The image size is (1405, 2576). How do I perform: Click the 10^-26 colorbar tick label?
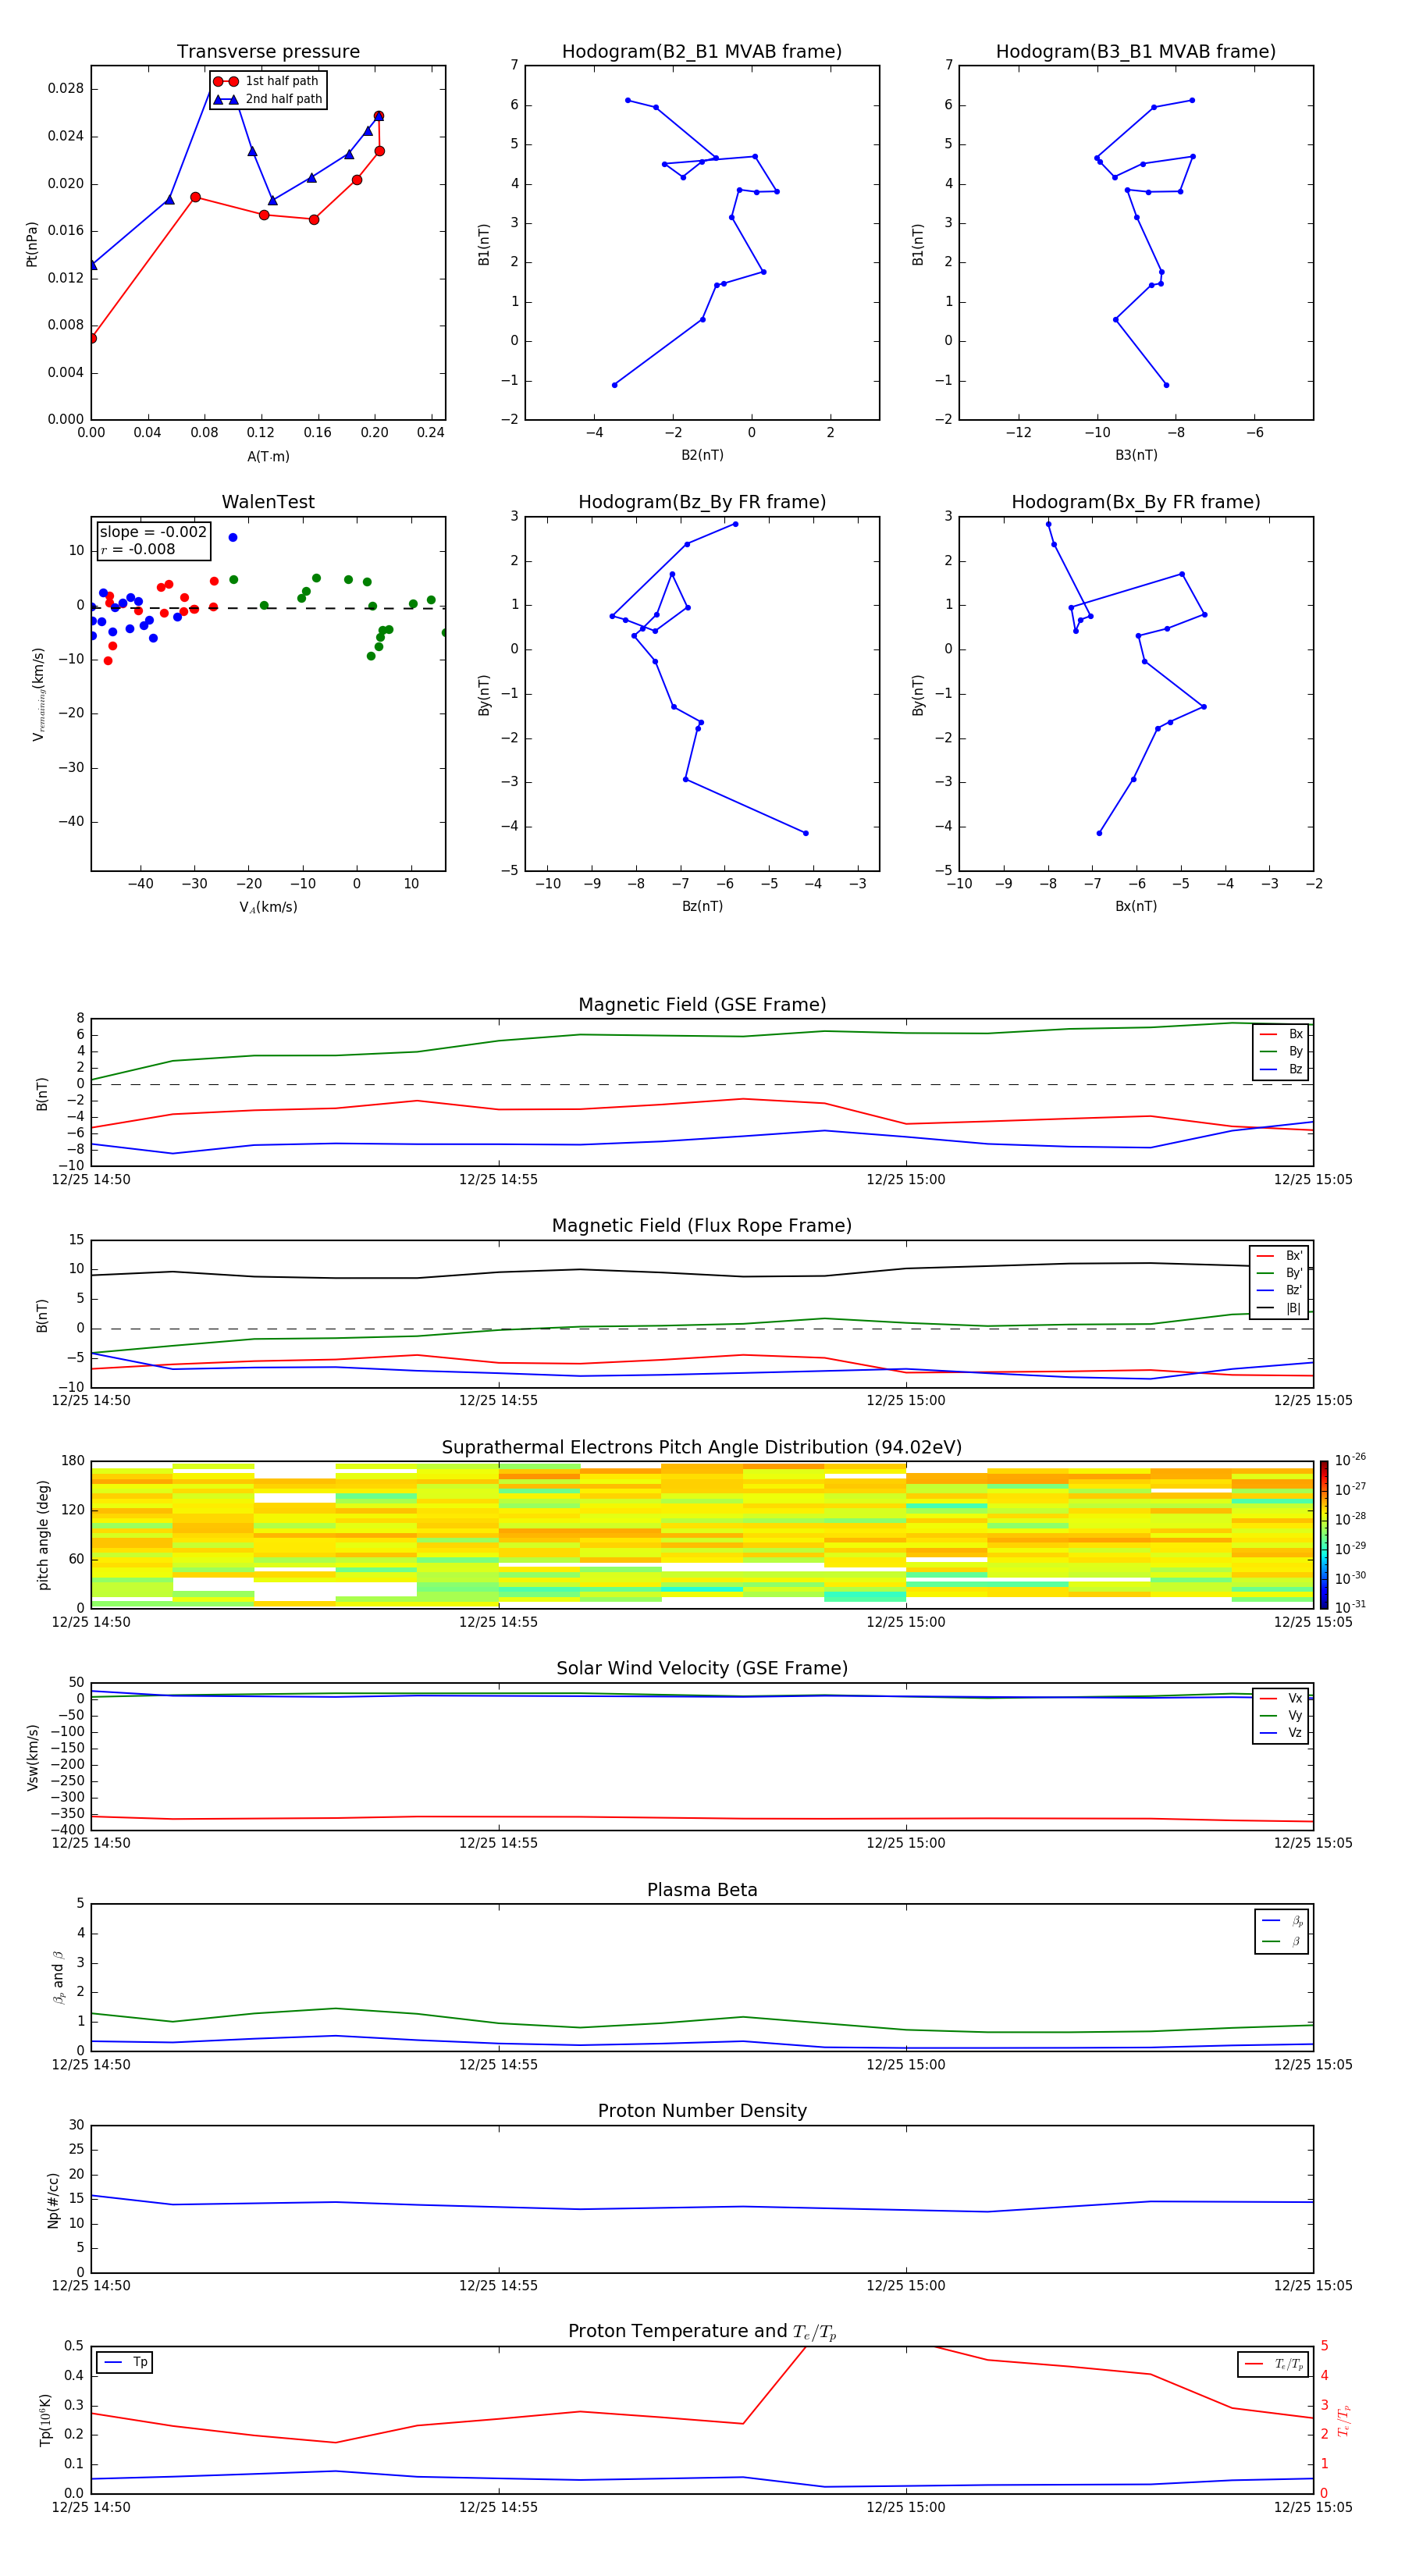pos(1350,1460)
